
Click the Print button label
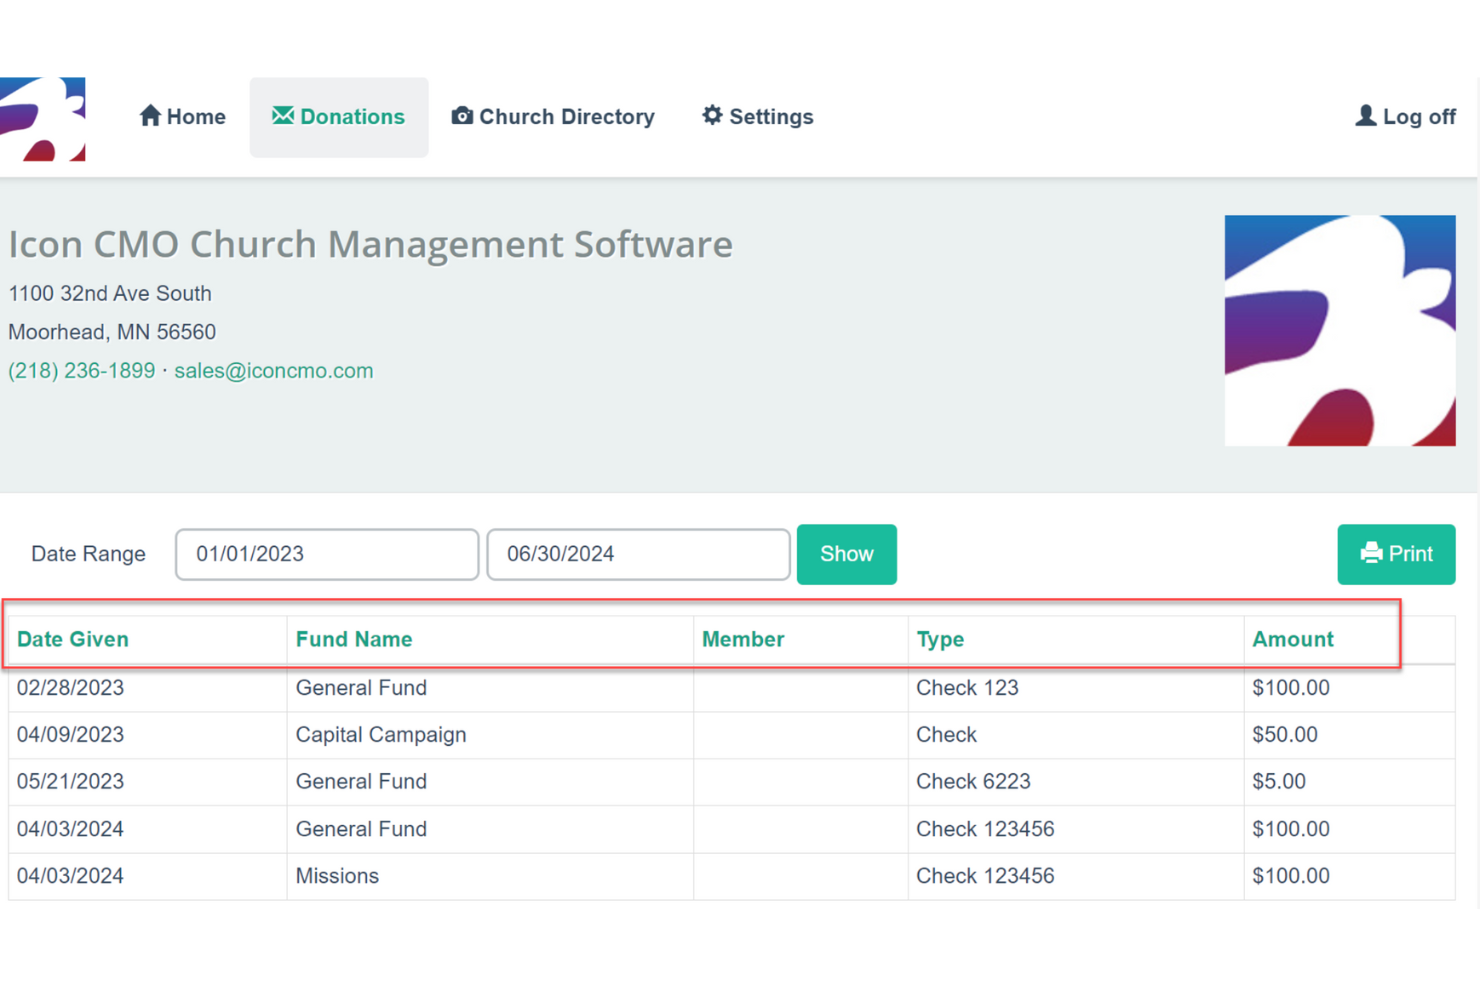pyautogui.click(x=1411, y=554)
